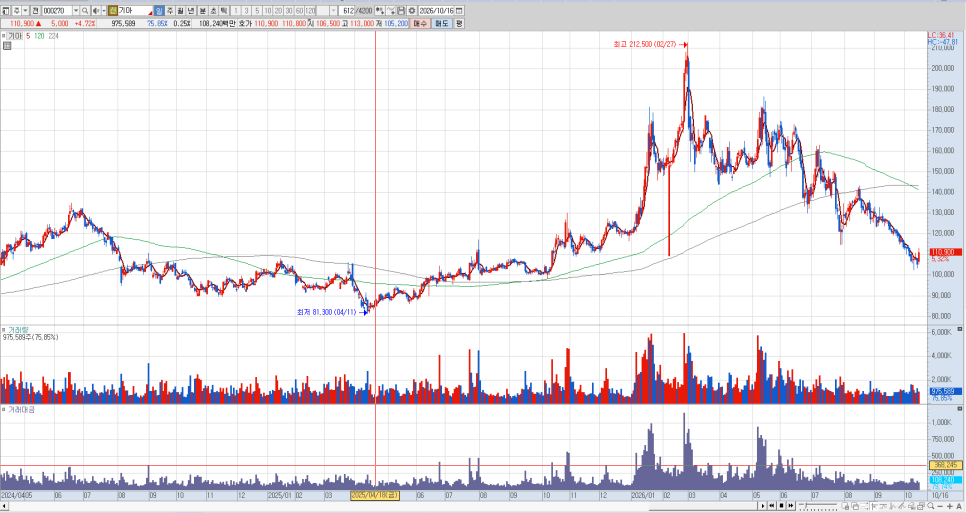Click the 기아 legend label on chart
Viewport: 966px width, 513px height.
tap(15, 36)
